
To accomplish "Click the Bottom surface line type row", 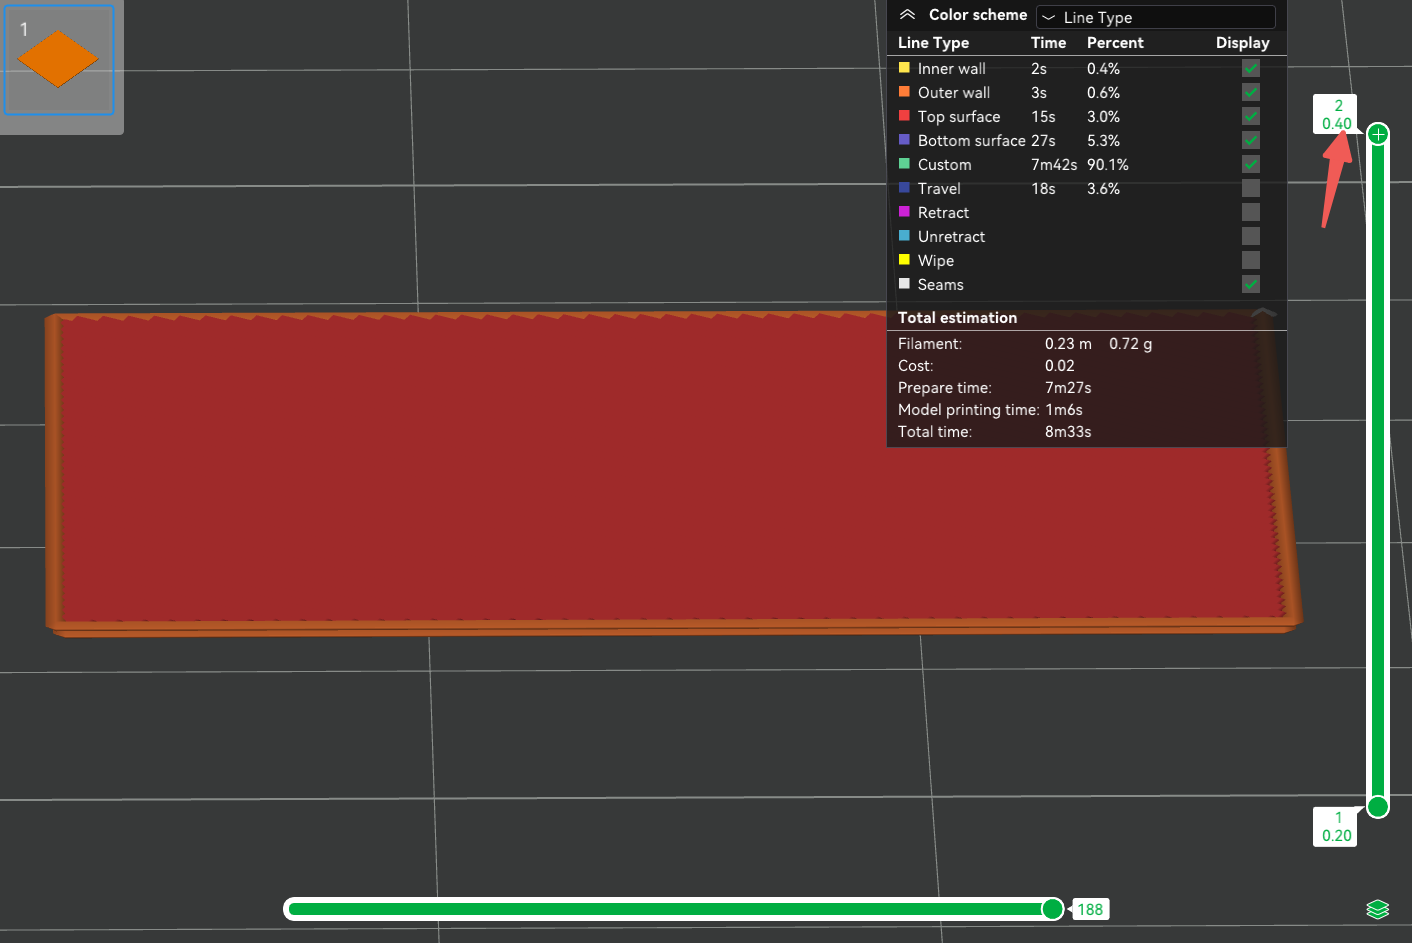I will [1086, 140].
